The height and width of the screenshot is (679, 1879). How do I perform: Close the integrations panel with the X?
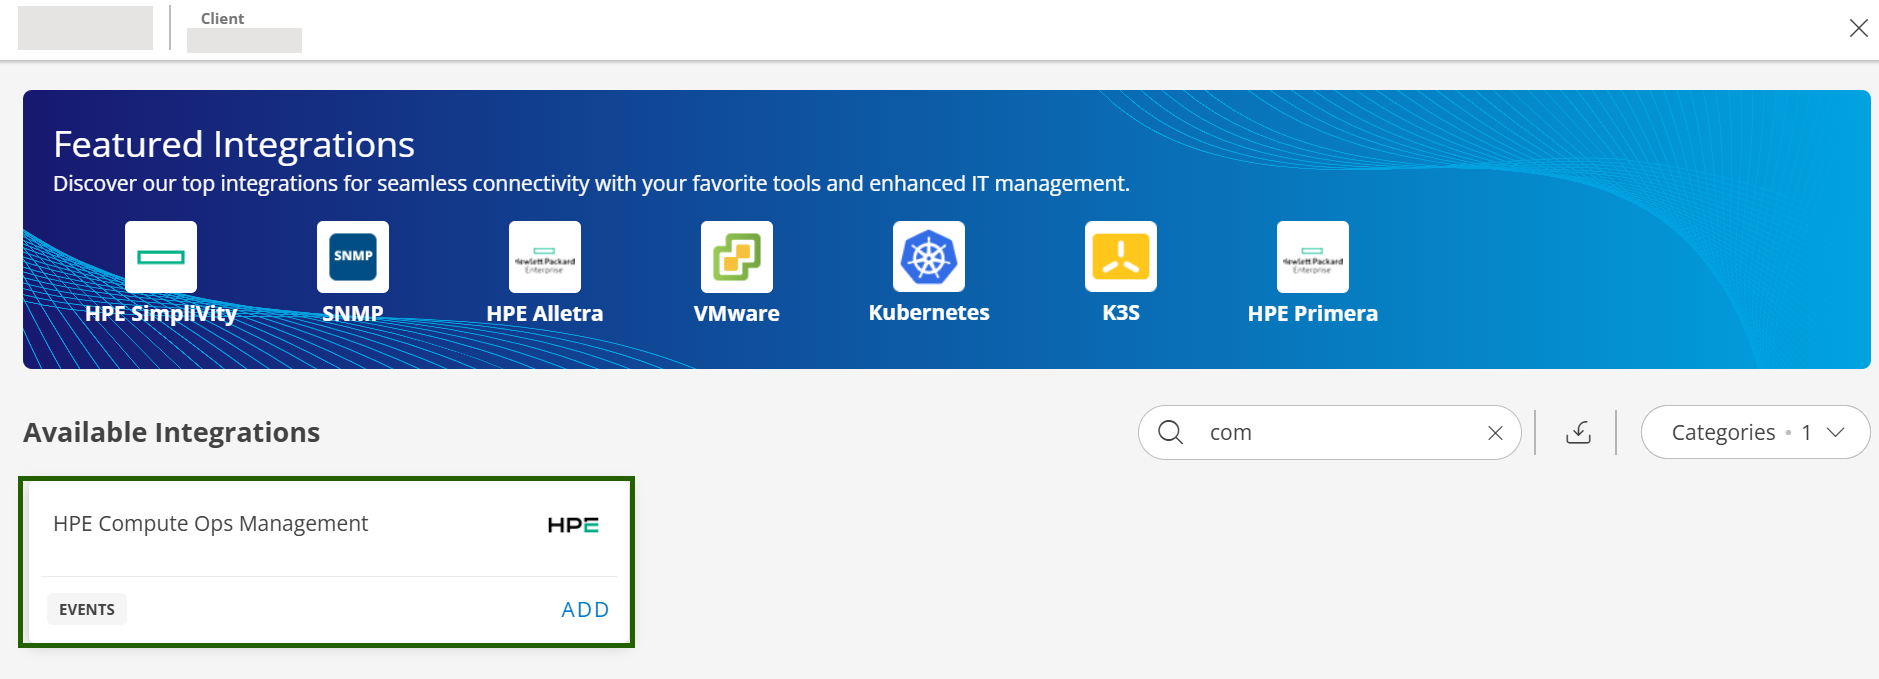[1858, 28]
